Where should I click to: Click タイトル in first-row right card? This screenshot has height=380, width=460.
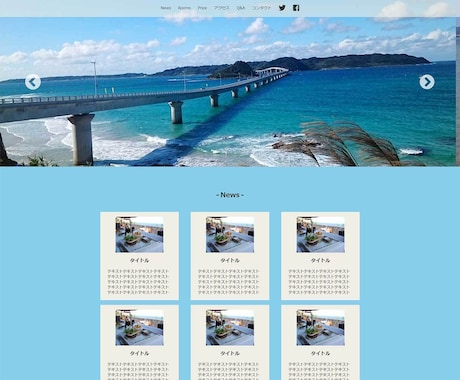point(320,260)
